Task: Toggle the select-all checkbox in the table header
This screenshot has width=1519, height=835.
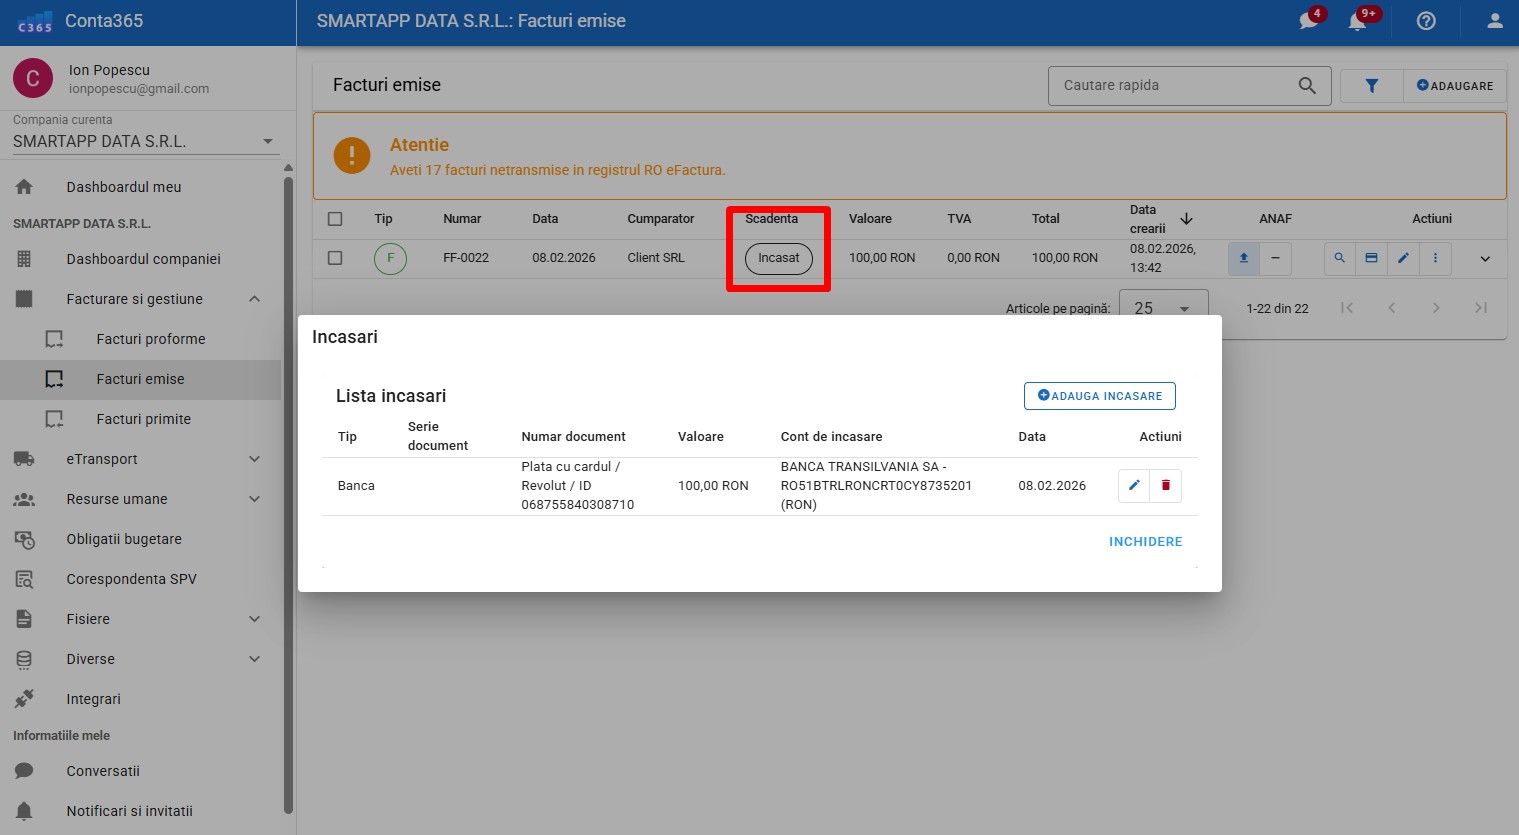Action: pyautogui.click(x=335, y=219)
